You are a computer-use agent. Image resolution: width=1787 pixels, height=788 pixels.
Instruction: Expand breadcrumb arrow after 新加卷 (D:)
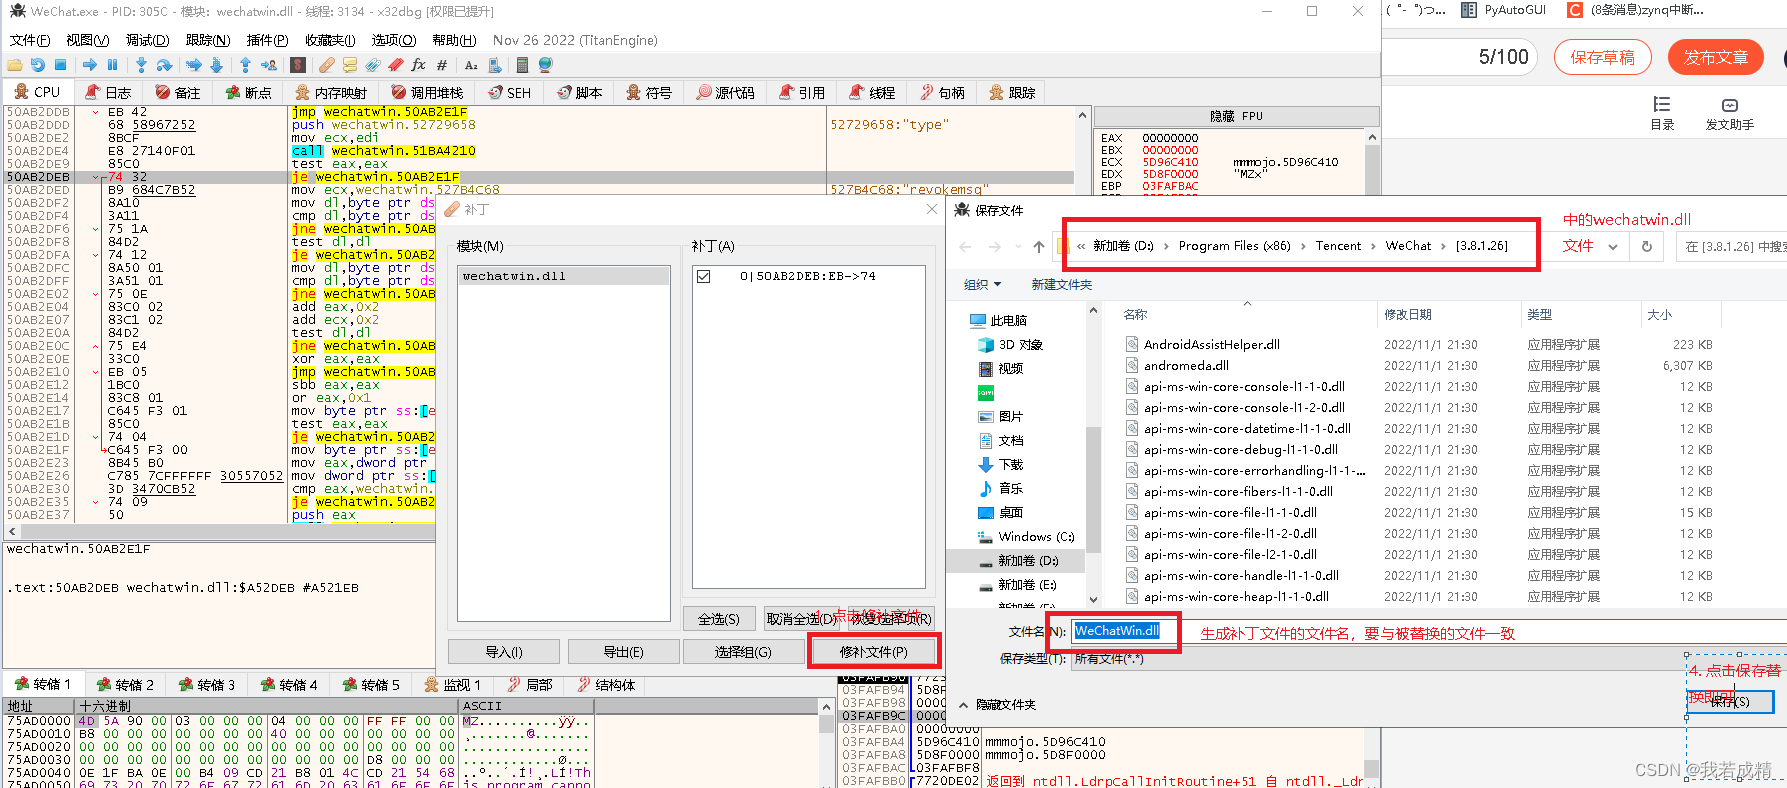coord(1166,246)
